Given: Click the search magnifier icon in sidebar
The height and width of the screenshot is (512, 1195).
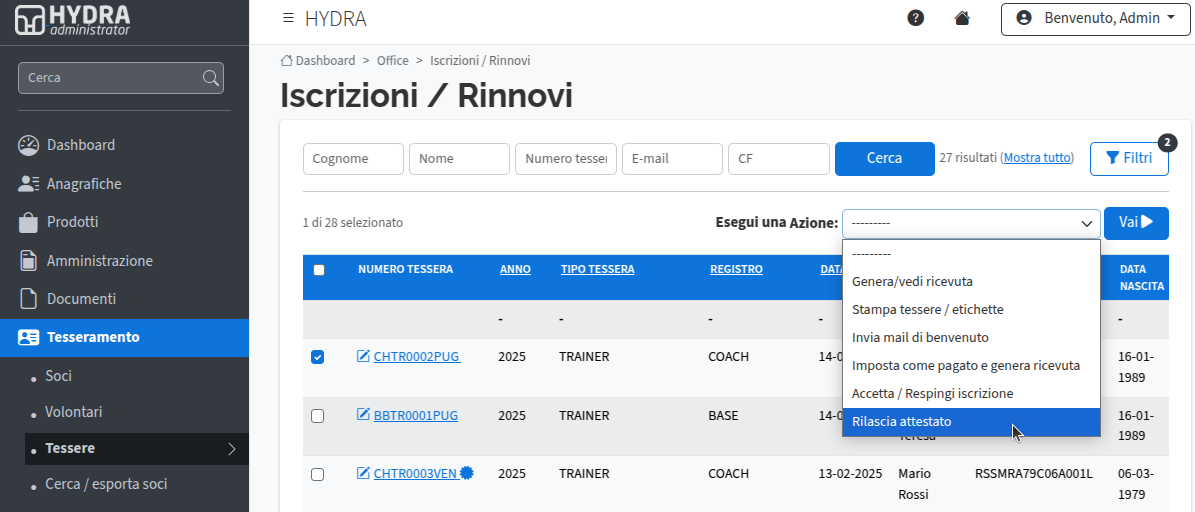Looking at the screenshot, I should (210, 78).
